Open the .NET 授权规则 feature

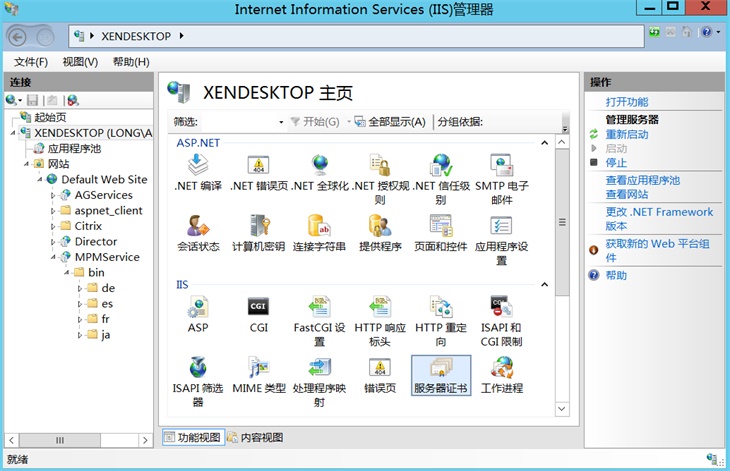(380, 180)
